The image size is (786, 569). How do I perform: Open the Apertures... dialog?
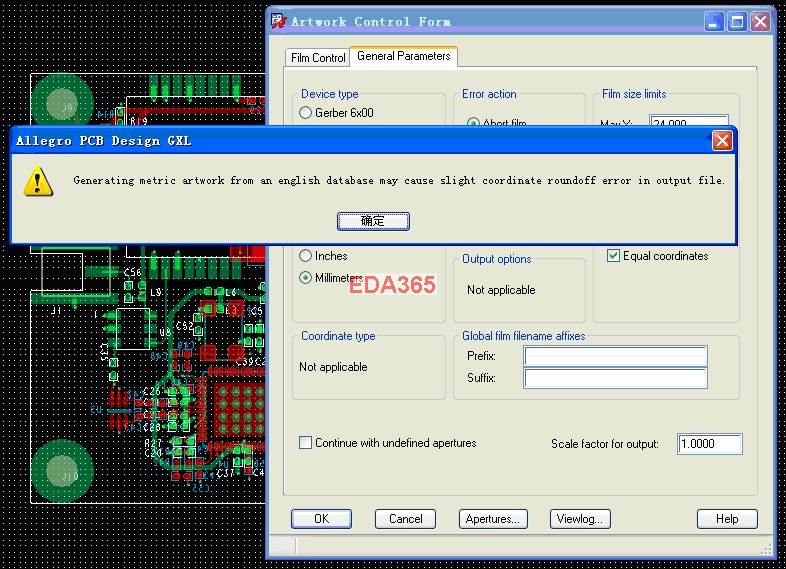coord(493,519)
